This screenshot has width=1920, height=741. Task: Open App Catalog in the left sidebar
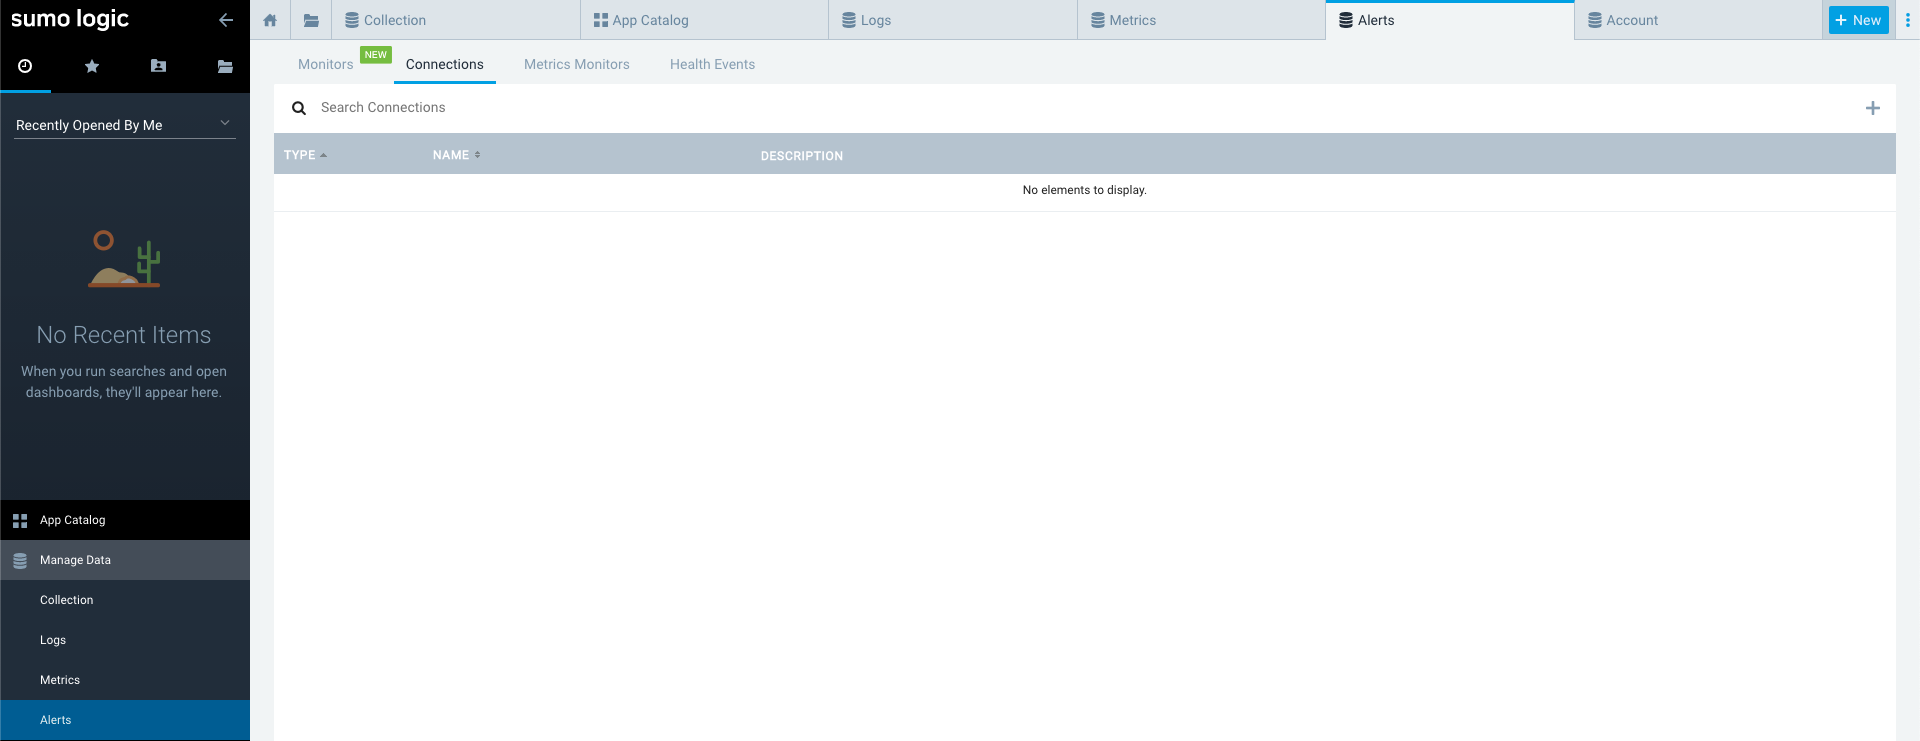point(72,520)
